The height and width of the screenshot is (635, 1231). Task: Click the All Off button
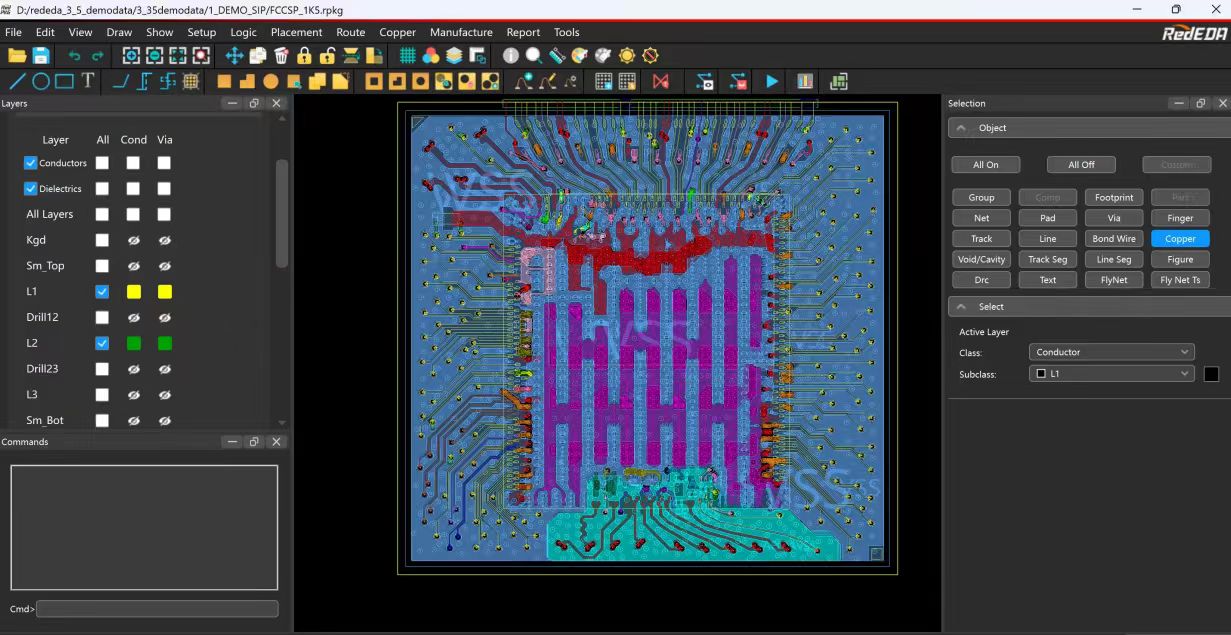point(1080,165)
